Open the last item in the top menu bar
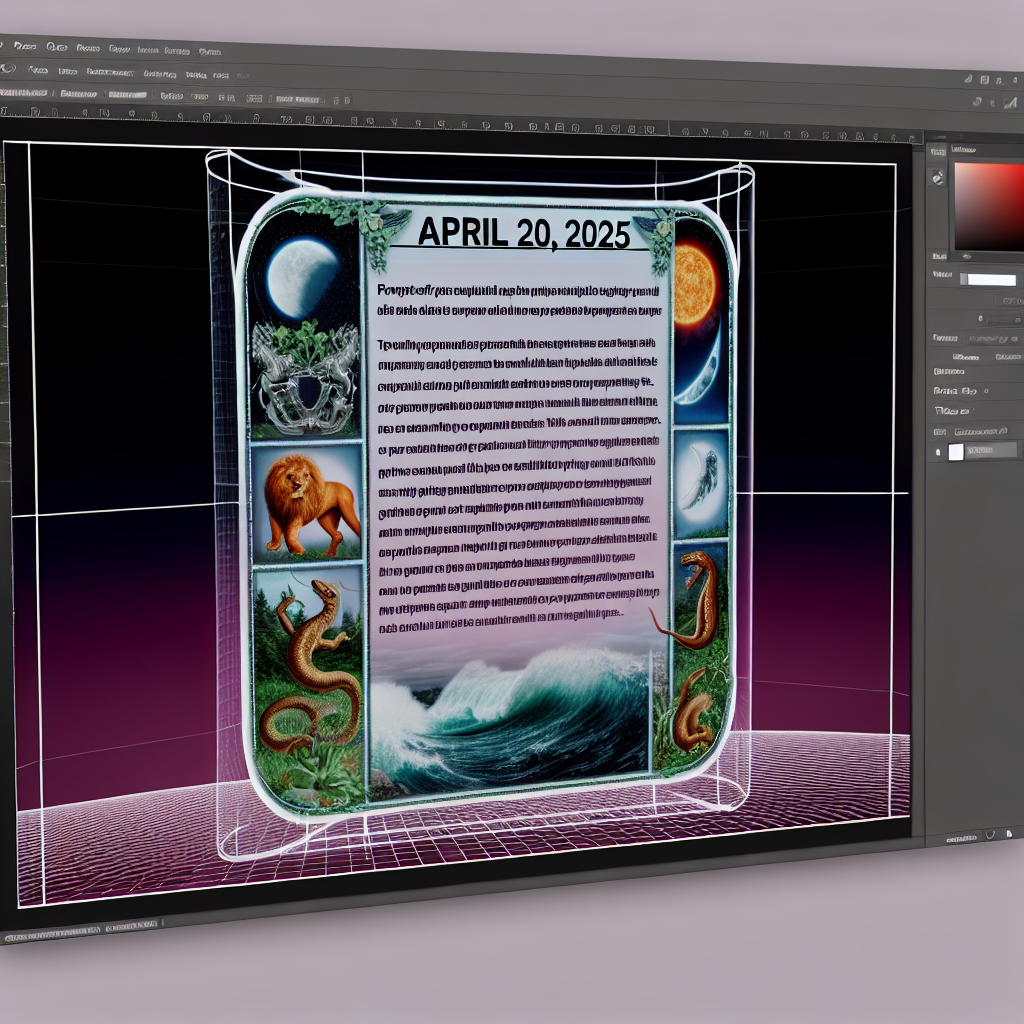Image resolution: width=1024 pixels, height=1024 pixels. (210, 52)
